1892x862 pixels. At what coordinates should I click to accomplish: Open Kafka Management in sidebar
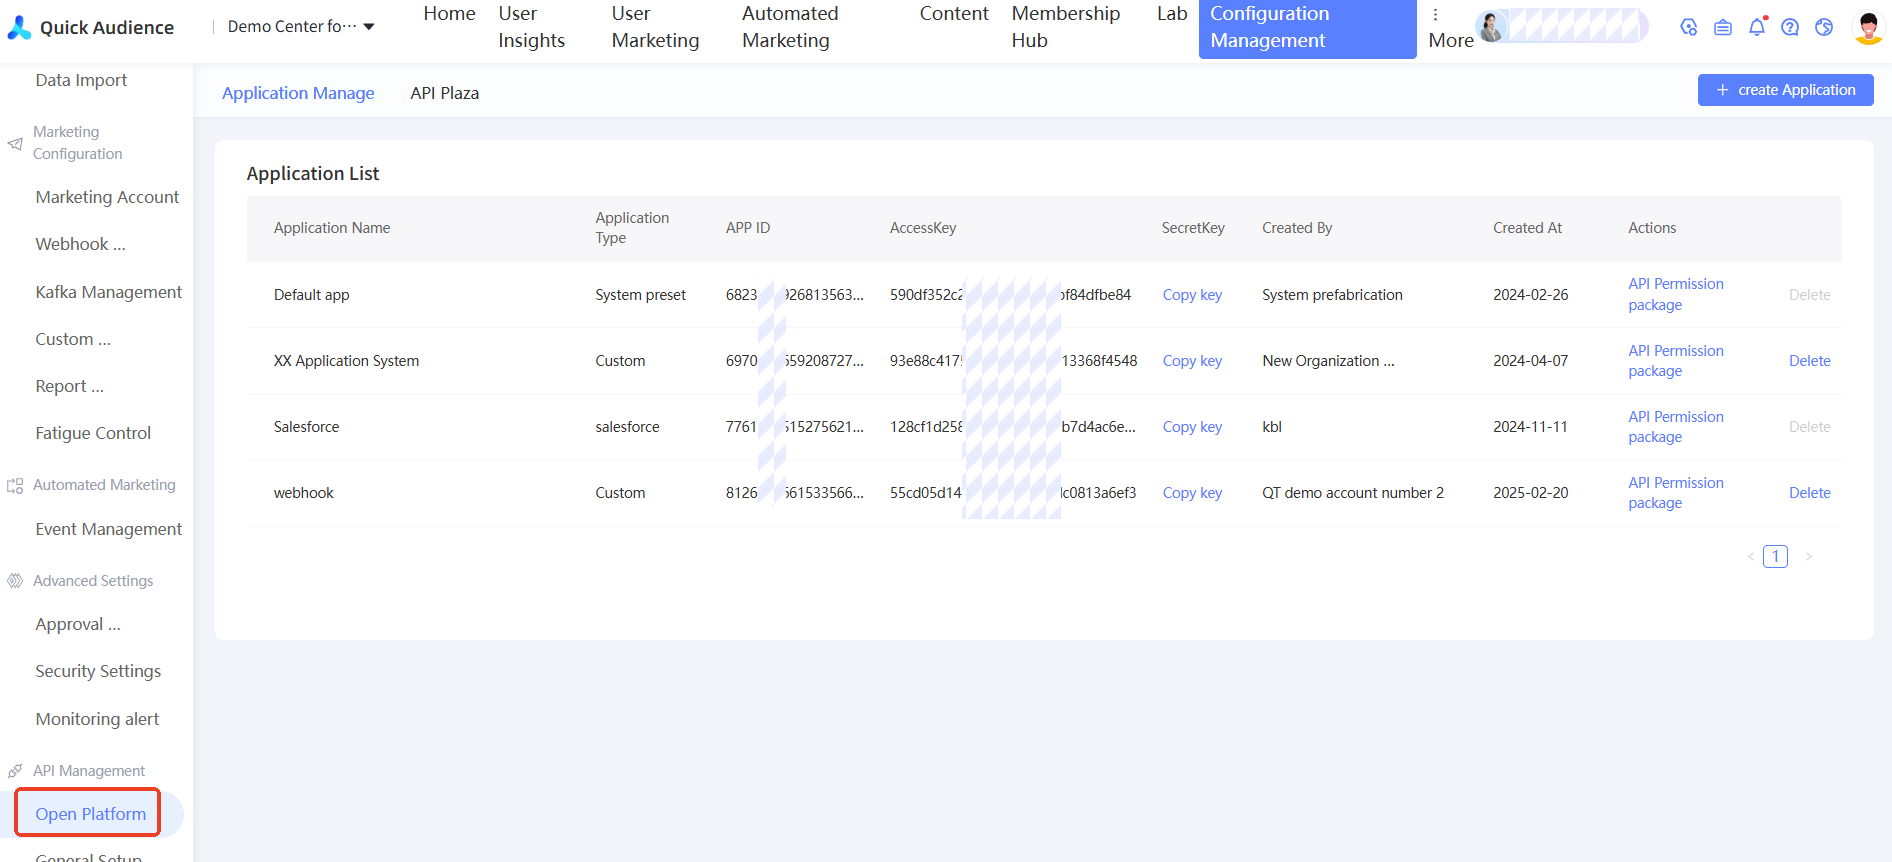pyautogui.click(x=108, y=292)
